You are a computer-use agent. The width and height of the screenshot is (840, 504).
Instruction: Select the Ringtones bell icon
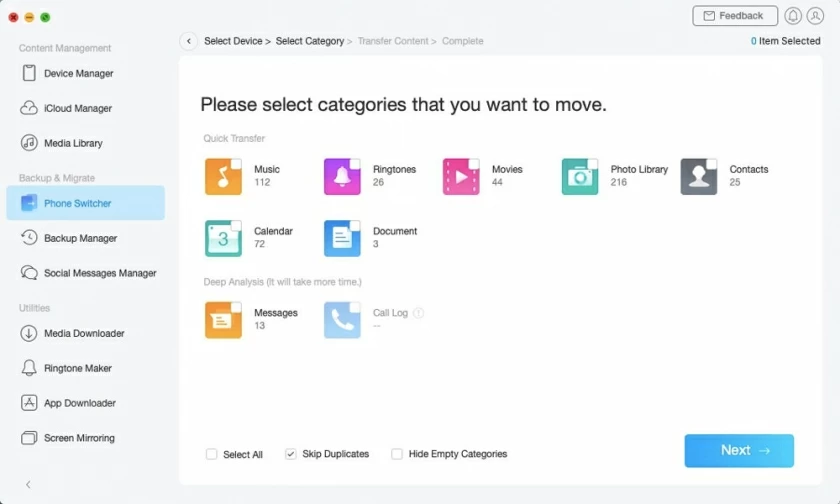click(x=342, y=177)
